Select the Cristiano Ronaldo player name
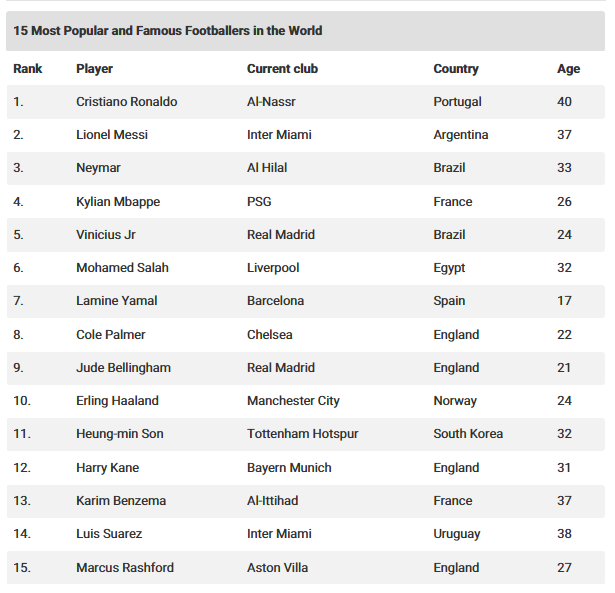615x593 pixels. point(127,102)
